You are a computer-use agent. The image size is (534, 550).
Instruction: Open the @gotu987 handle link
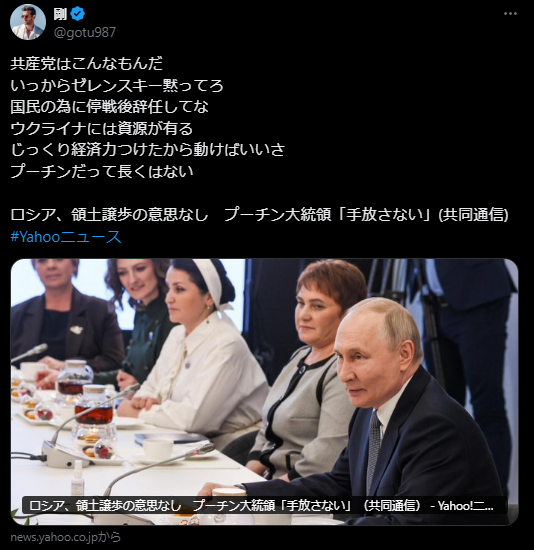[x=85, y=32]
